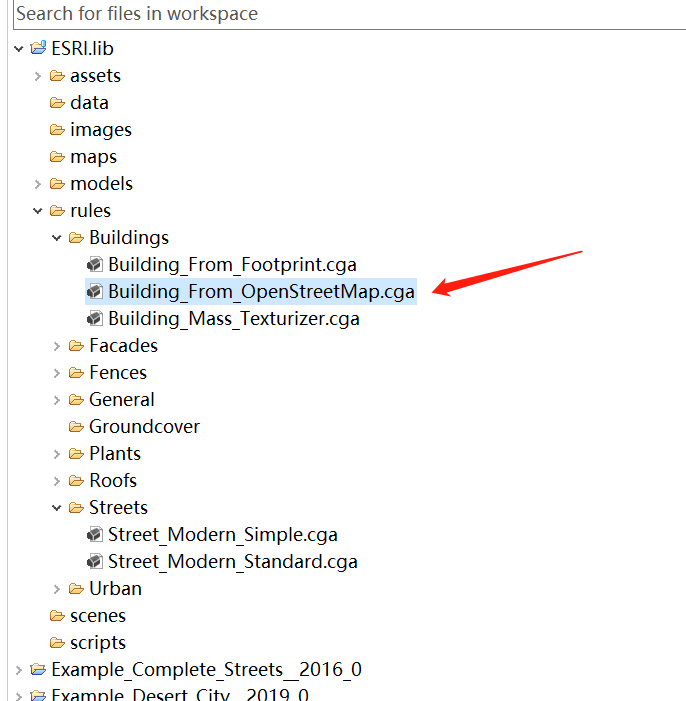Expand the Fences folder
686x701 pixels.
[56, 373]
